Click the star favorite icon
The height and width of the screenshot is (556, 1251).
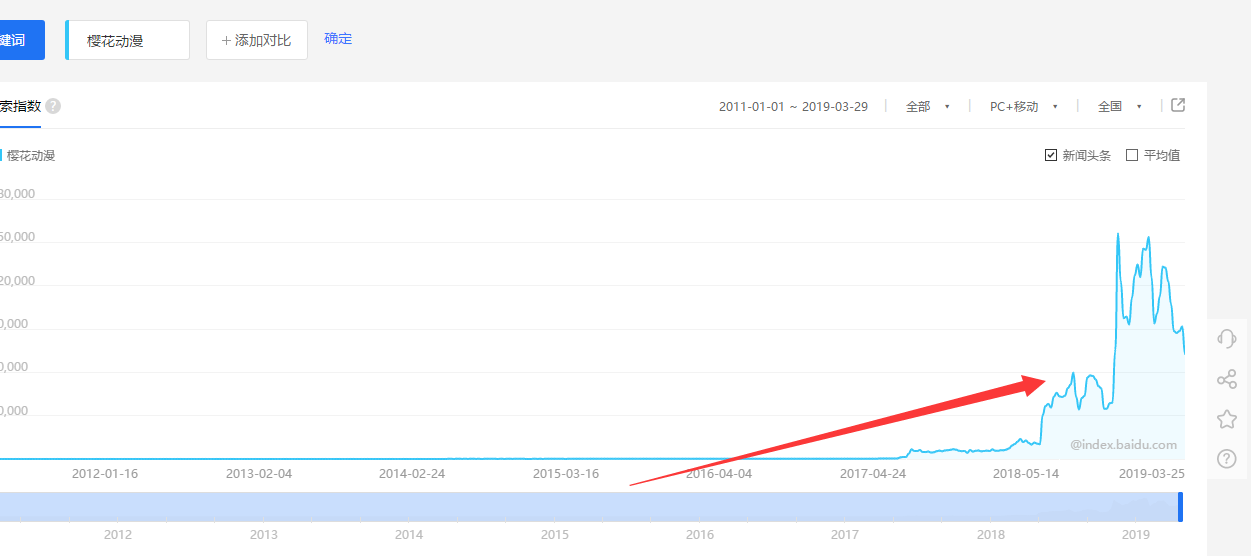point(1227,419)
